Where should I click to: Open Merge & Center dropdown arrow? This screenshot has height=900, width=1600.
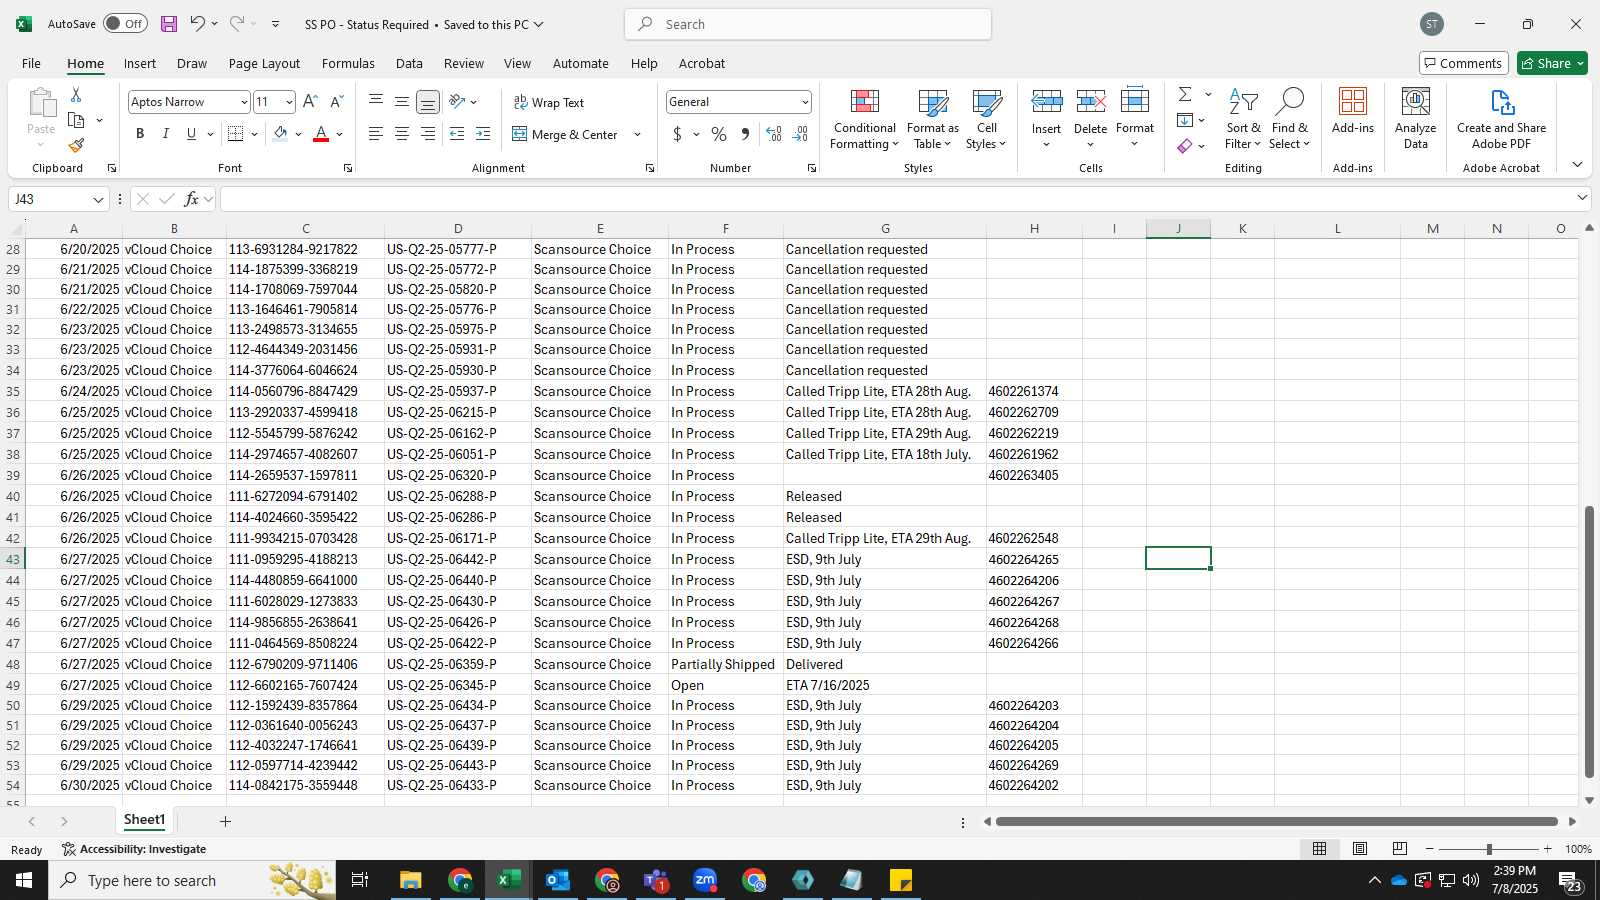coord(637,134)
